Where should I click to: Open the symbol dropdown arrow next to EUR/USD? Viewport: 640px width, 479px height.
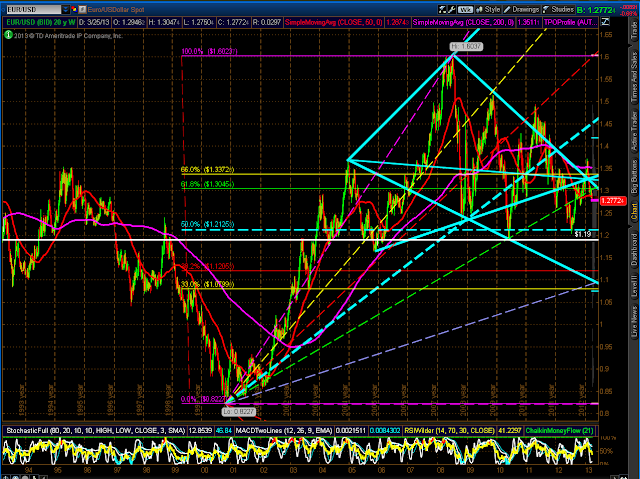pyautogui.click(x=66, y=9)
